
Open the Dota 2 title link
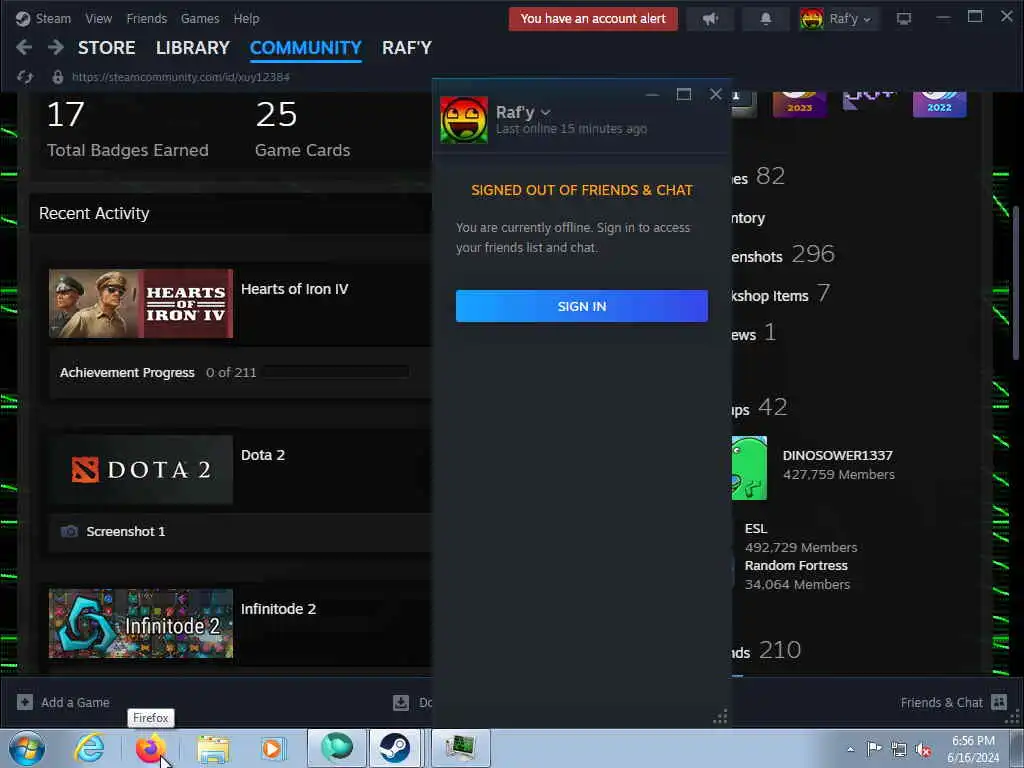pos(263,455)
